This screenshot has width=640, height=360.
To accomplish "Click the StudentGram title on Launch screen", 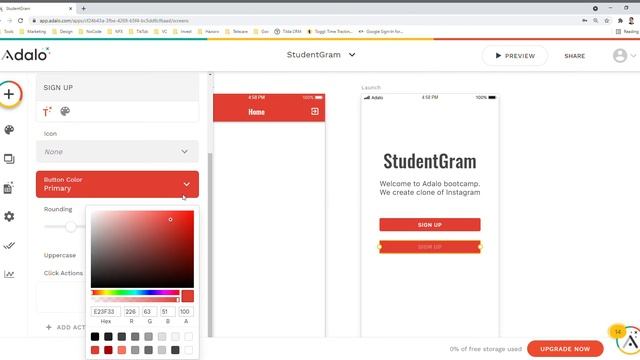I will 430,161.
